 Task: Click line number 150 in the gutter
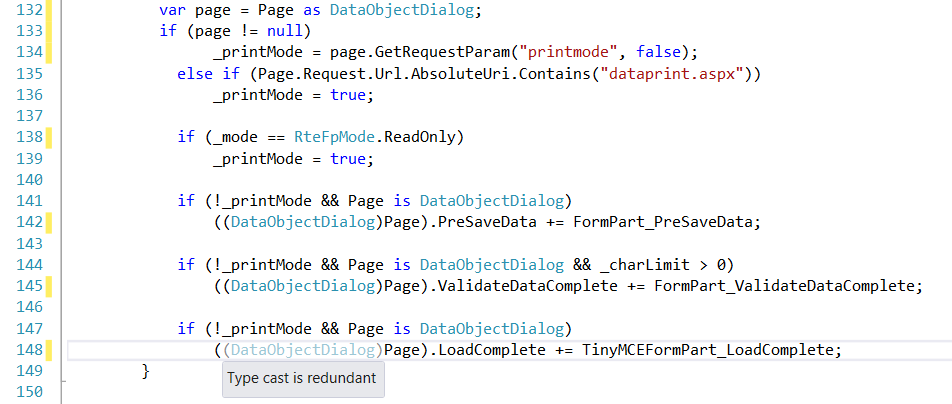(30, 392)
